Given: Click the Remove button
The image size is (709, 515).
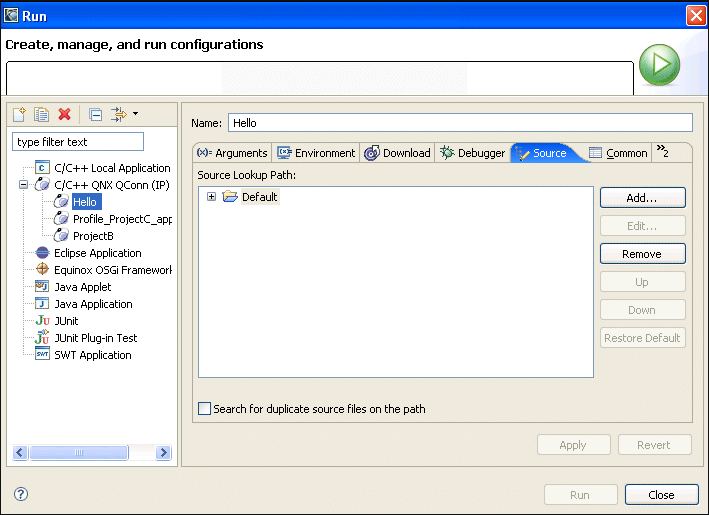Looking at the screenshot, I should click(x=642, y=254).
